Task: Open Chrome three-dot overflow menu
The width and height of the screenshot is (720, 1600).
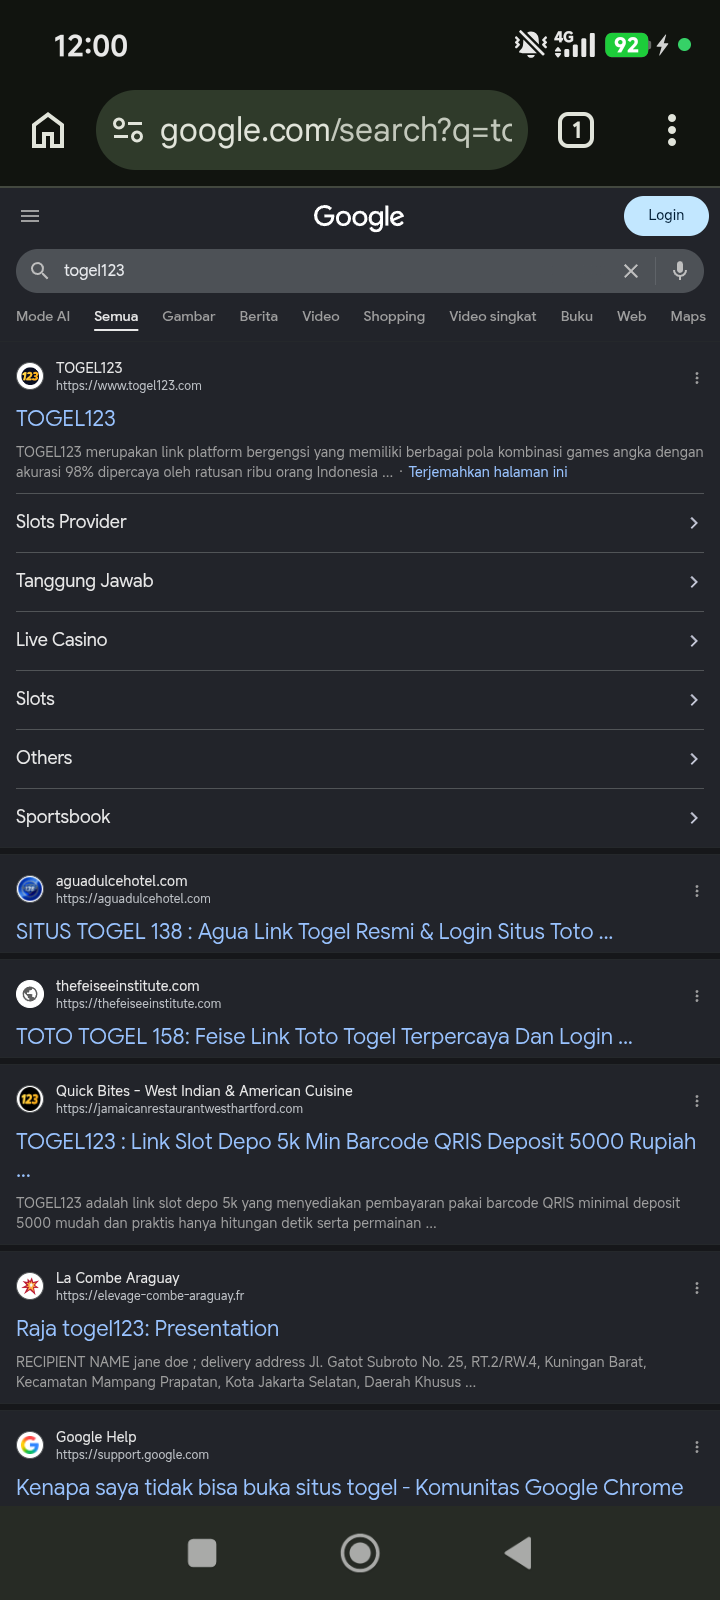Action: (x=672, y=130)
